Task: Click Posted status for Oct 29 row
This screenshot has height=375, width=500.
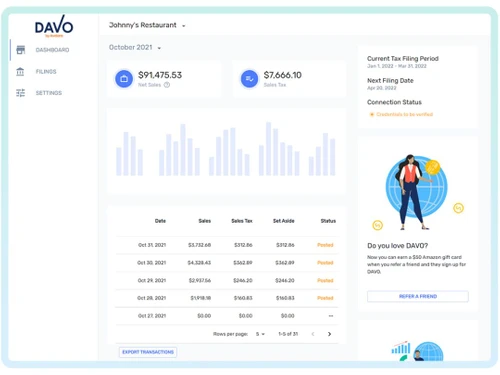Action: click(325, 280)
